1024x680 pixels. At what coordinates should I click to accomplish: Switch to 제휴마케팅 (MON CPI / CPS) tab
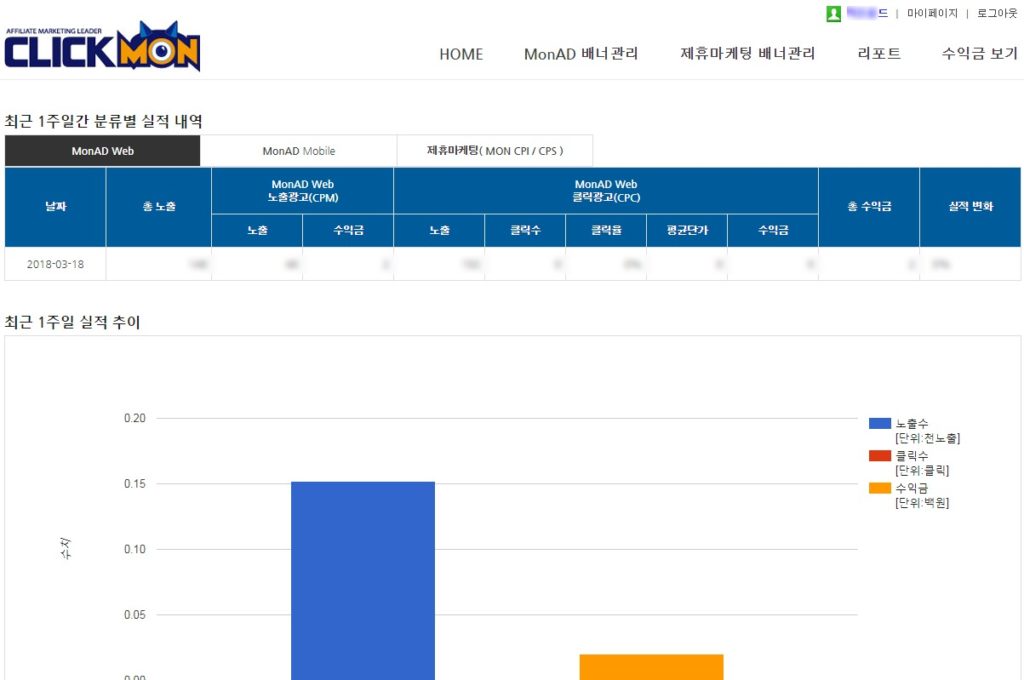tap(495, 151)
